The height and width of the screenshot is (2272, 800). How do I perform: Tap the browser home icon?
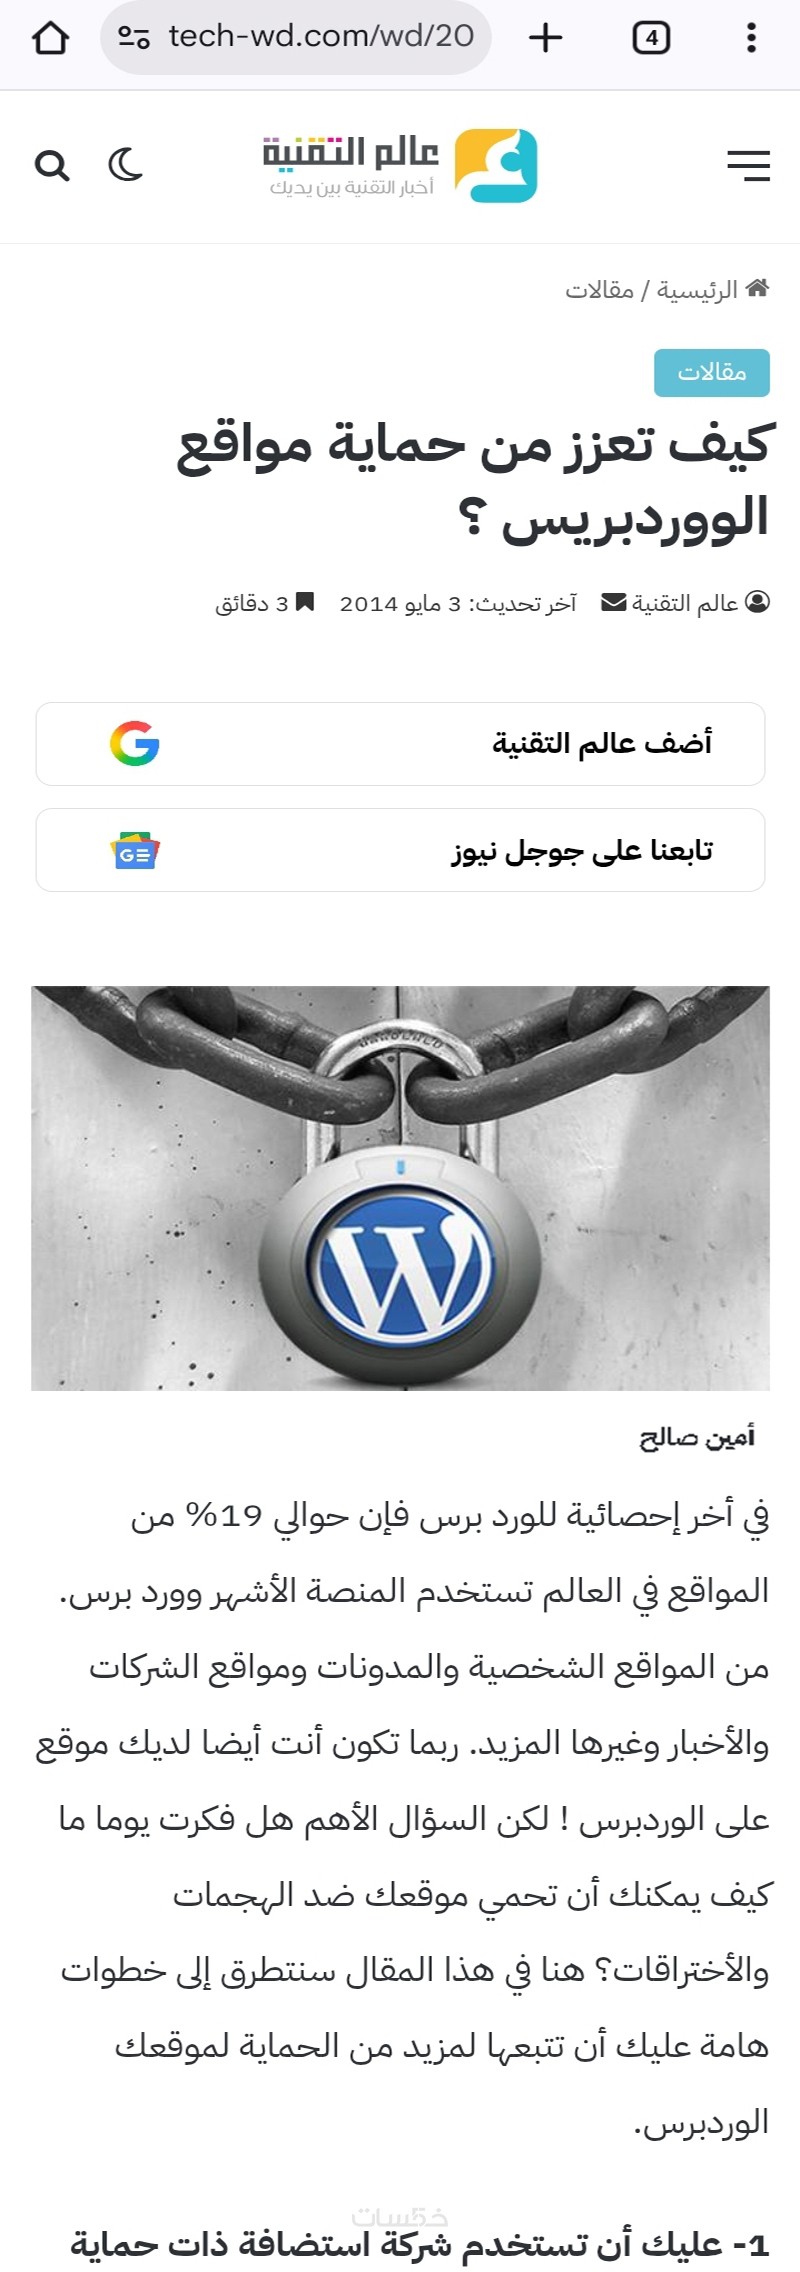(x=50, y=38)
